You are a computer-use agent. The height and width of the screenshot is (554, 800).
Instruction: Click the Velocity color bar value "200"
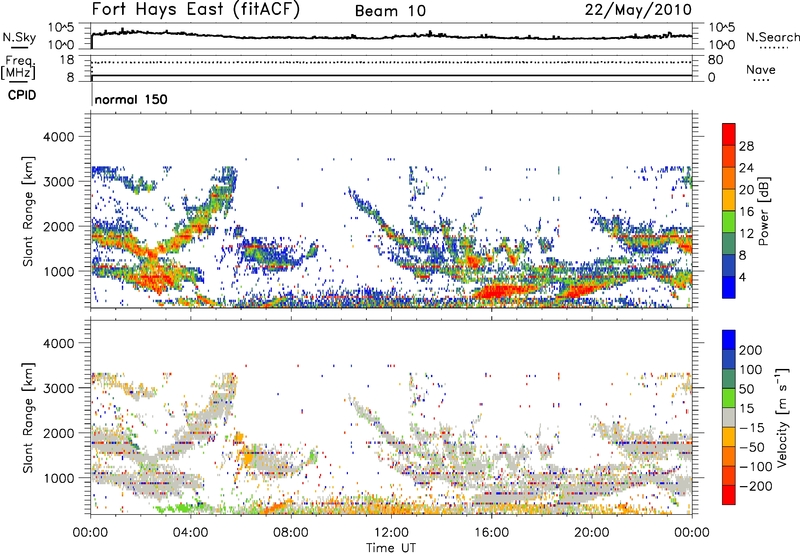point(751,350)
